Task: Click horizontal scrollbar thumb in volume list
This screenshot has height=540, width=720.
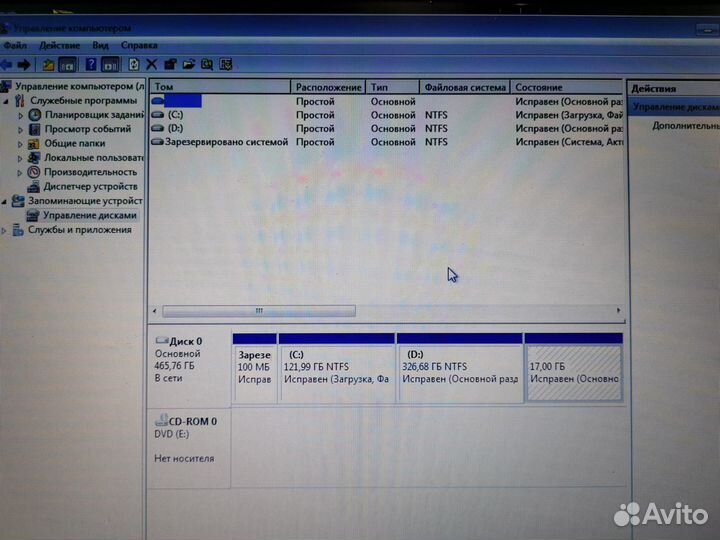Action: point(259,311)
